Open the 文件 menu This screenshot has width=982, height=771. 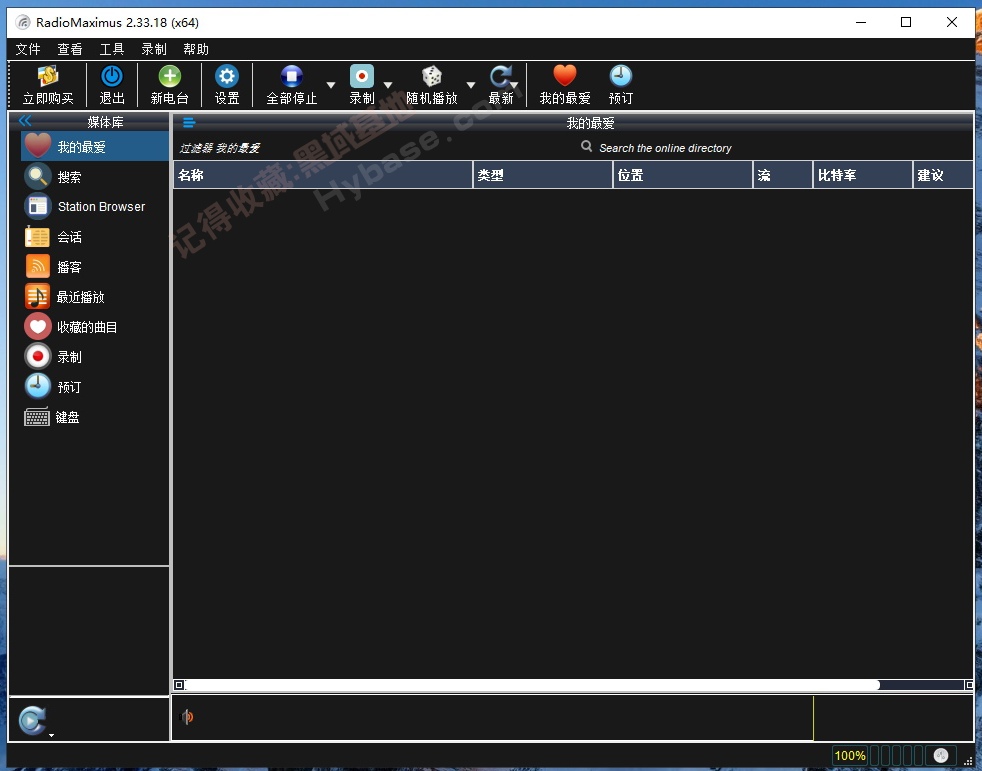coord(28,49)
